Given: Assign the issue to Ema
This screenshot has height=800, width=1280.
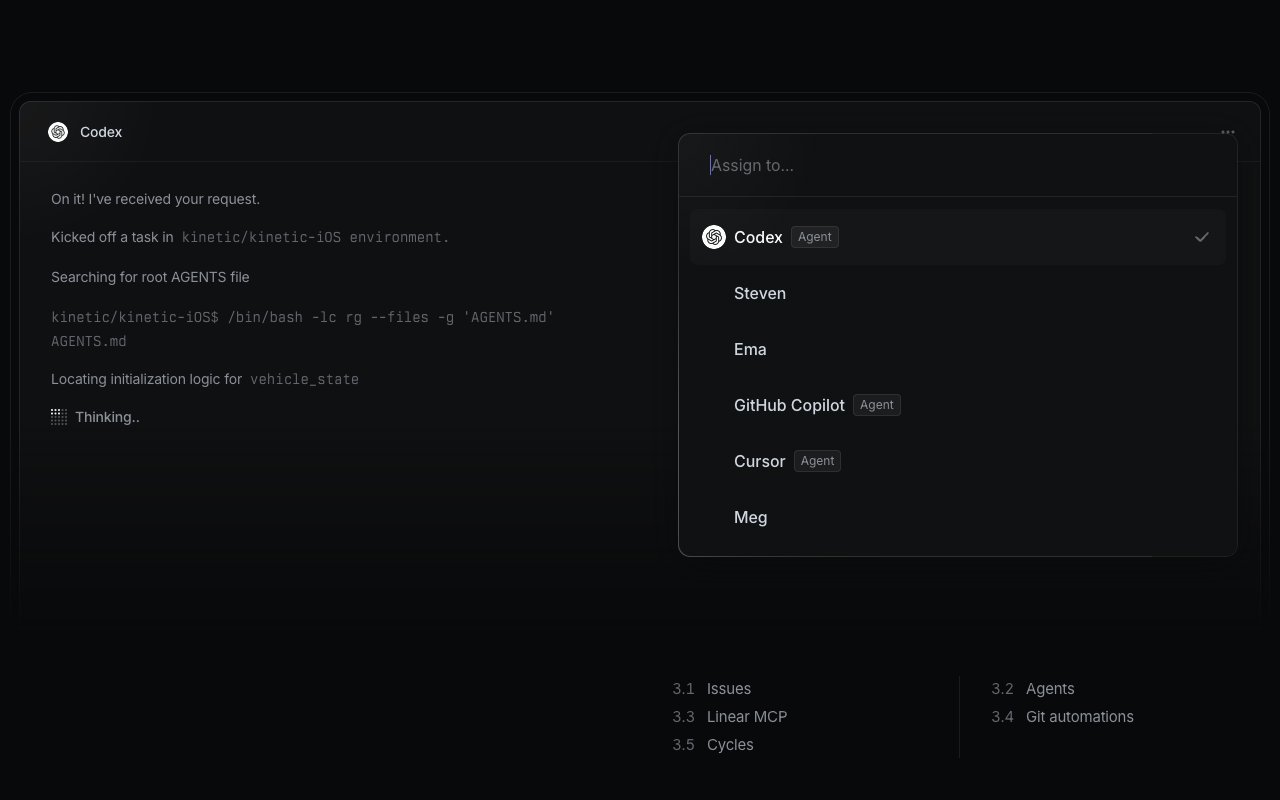Looking at the screenshot, I should click(958, 349).
